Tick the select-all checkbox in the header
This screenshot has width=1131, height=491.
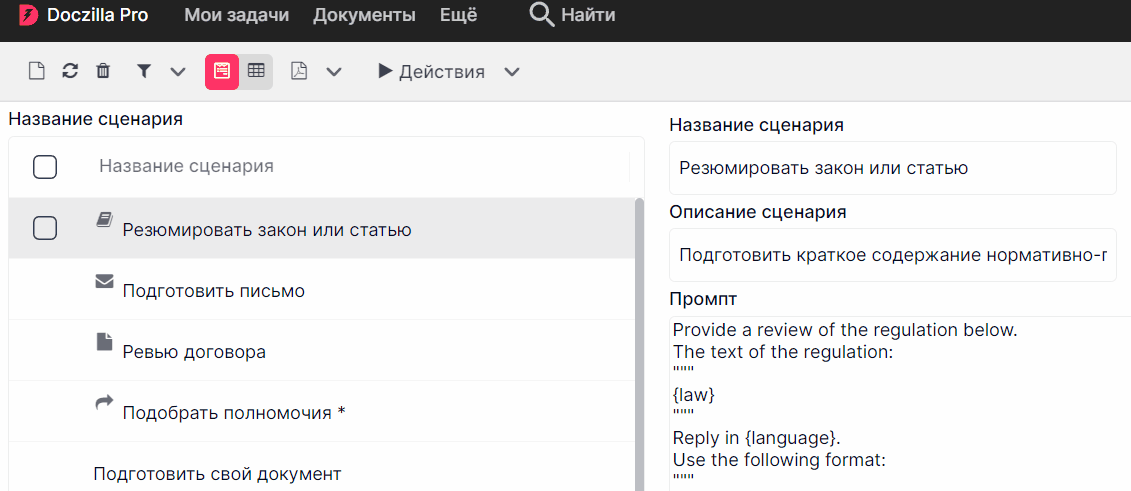pos(45,167)
